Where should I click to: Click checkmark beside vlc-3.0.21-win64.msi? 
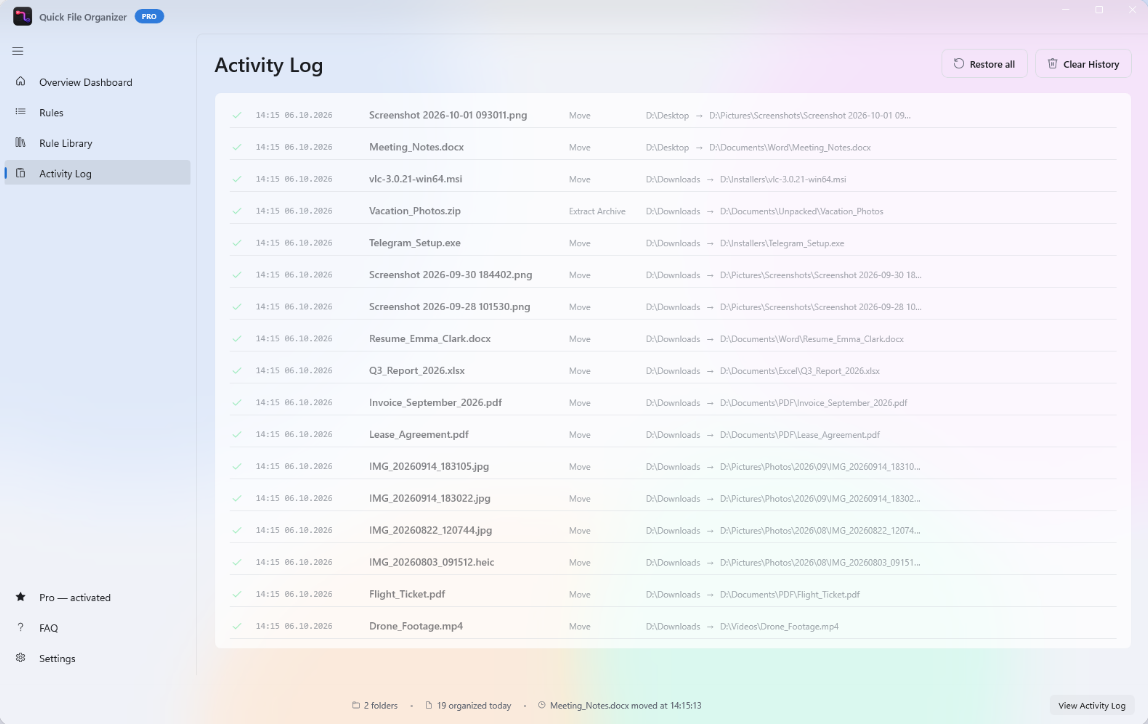point(236,179)
